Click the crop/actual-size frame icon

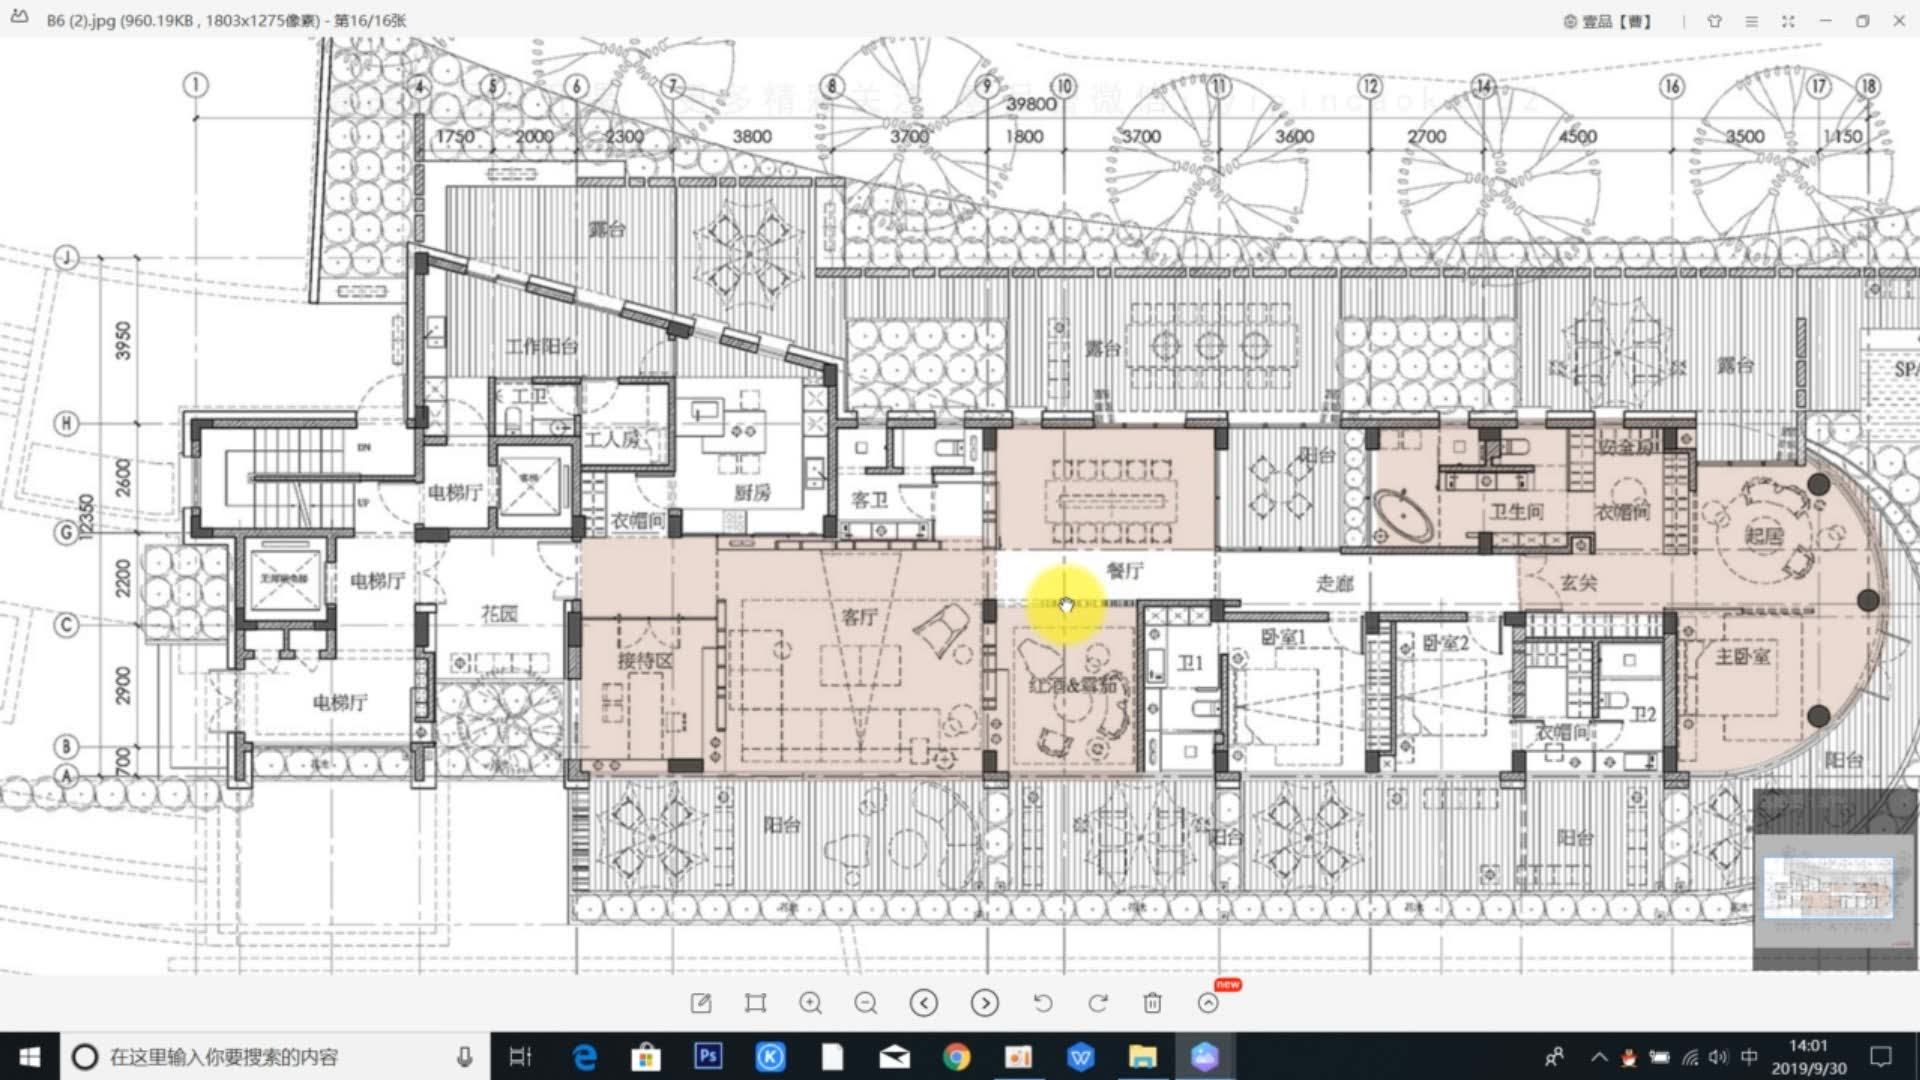[x=755, y=1003]
